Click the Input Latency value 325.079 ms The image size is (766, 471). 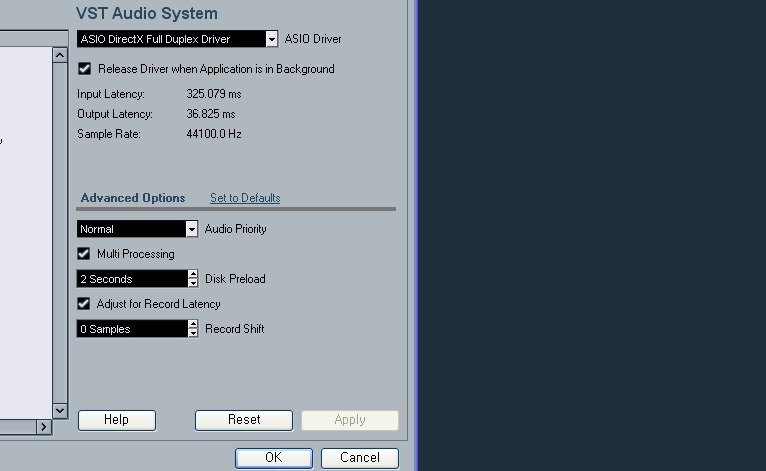pyautogui.click(x=214, y=94)
